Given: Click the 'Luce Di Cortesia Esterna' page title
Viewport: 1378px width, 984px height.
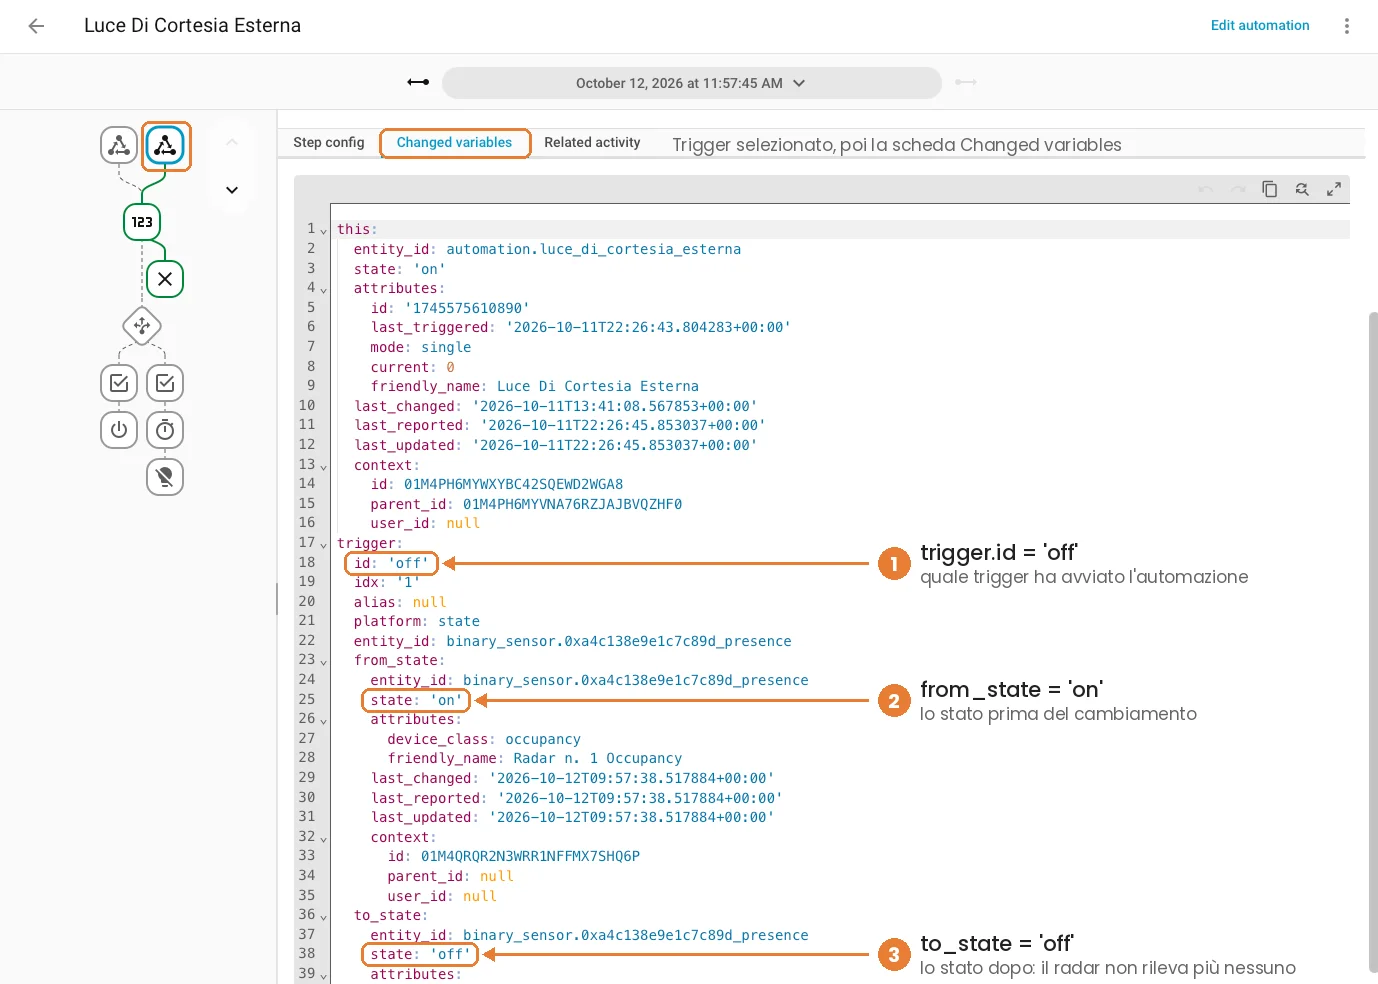Looking at the screenshot, I should pyautogui.click(x=192, y=26).
